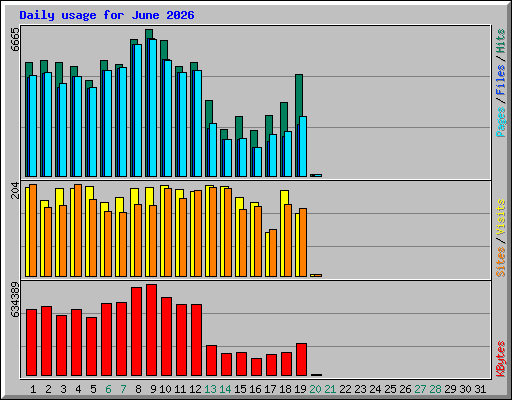Click day label 25 on the x-axis
512x400 pixels.
point(390,389)
